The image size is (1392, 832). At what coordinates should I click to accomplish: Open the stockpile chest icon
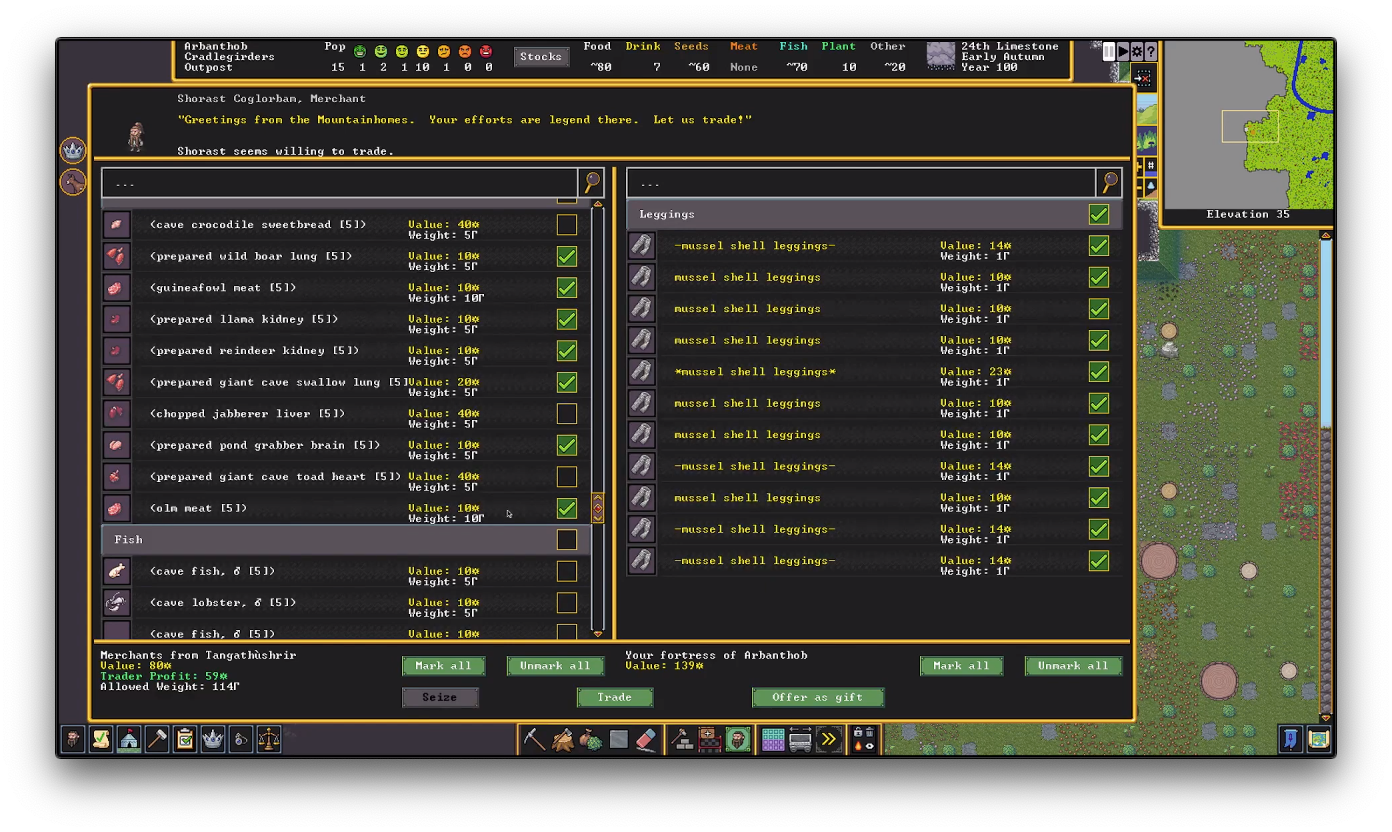coord(710,739)
